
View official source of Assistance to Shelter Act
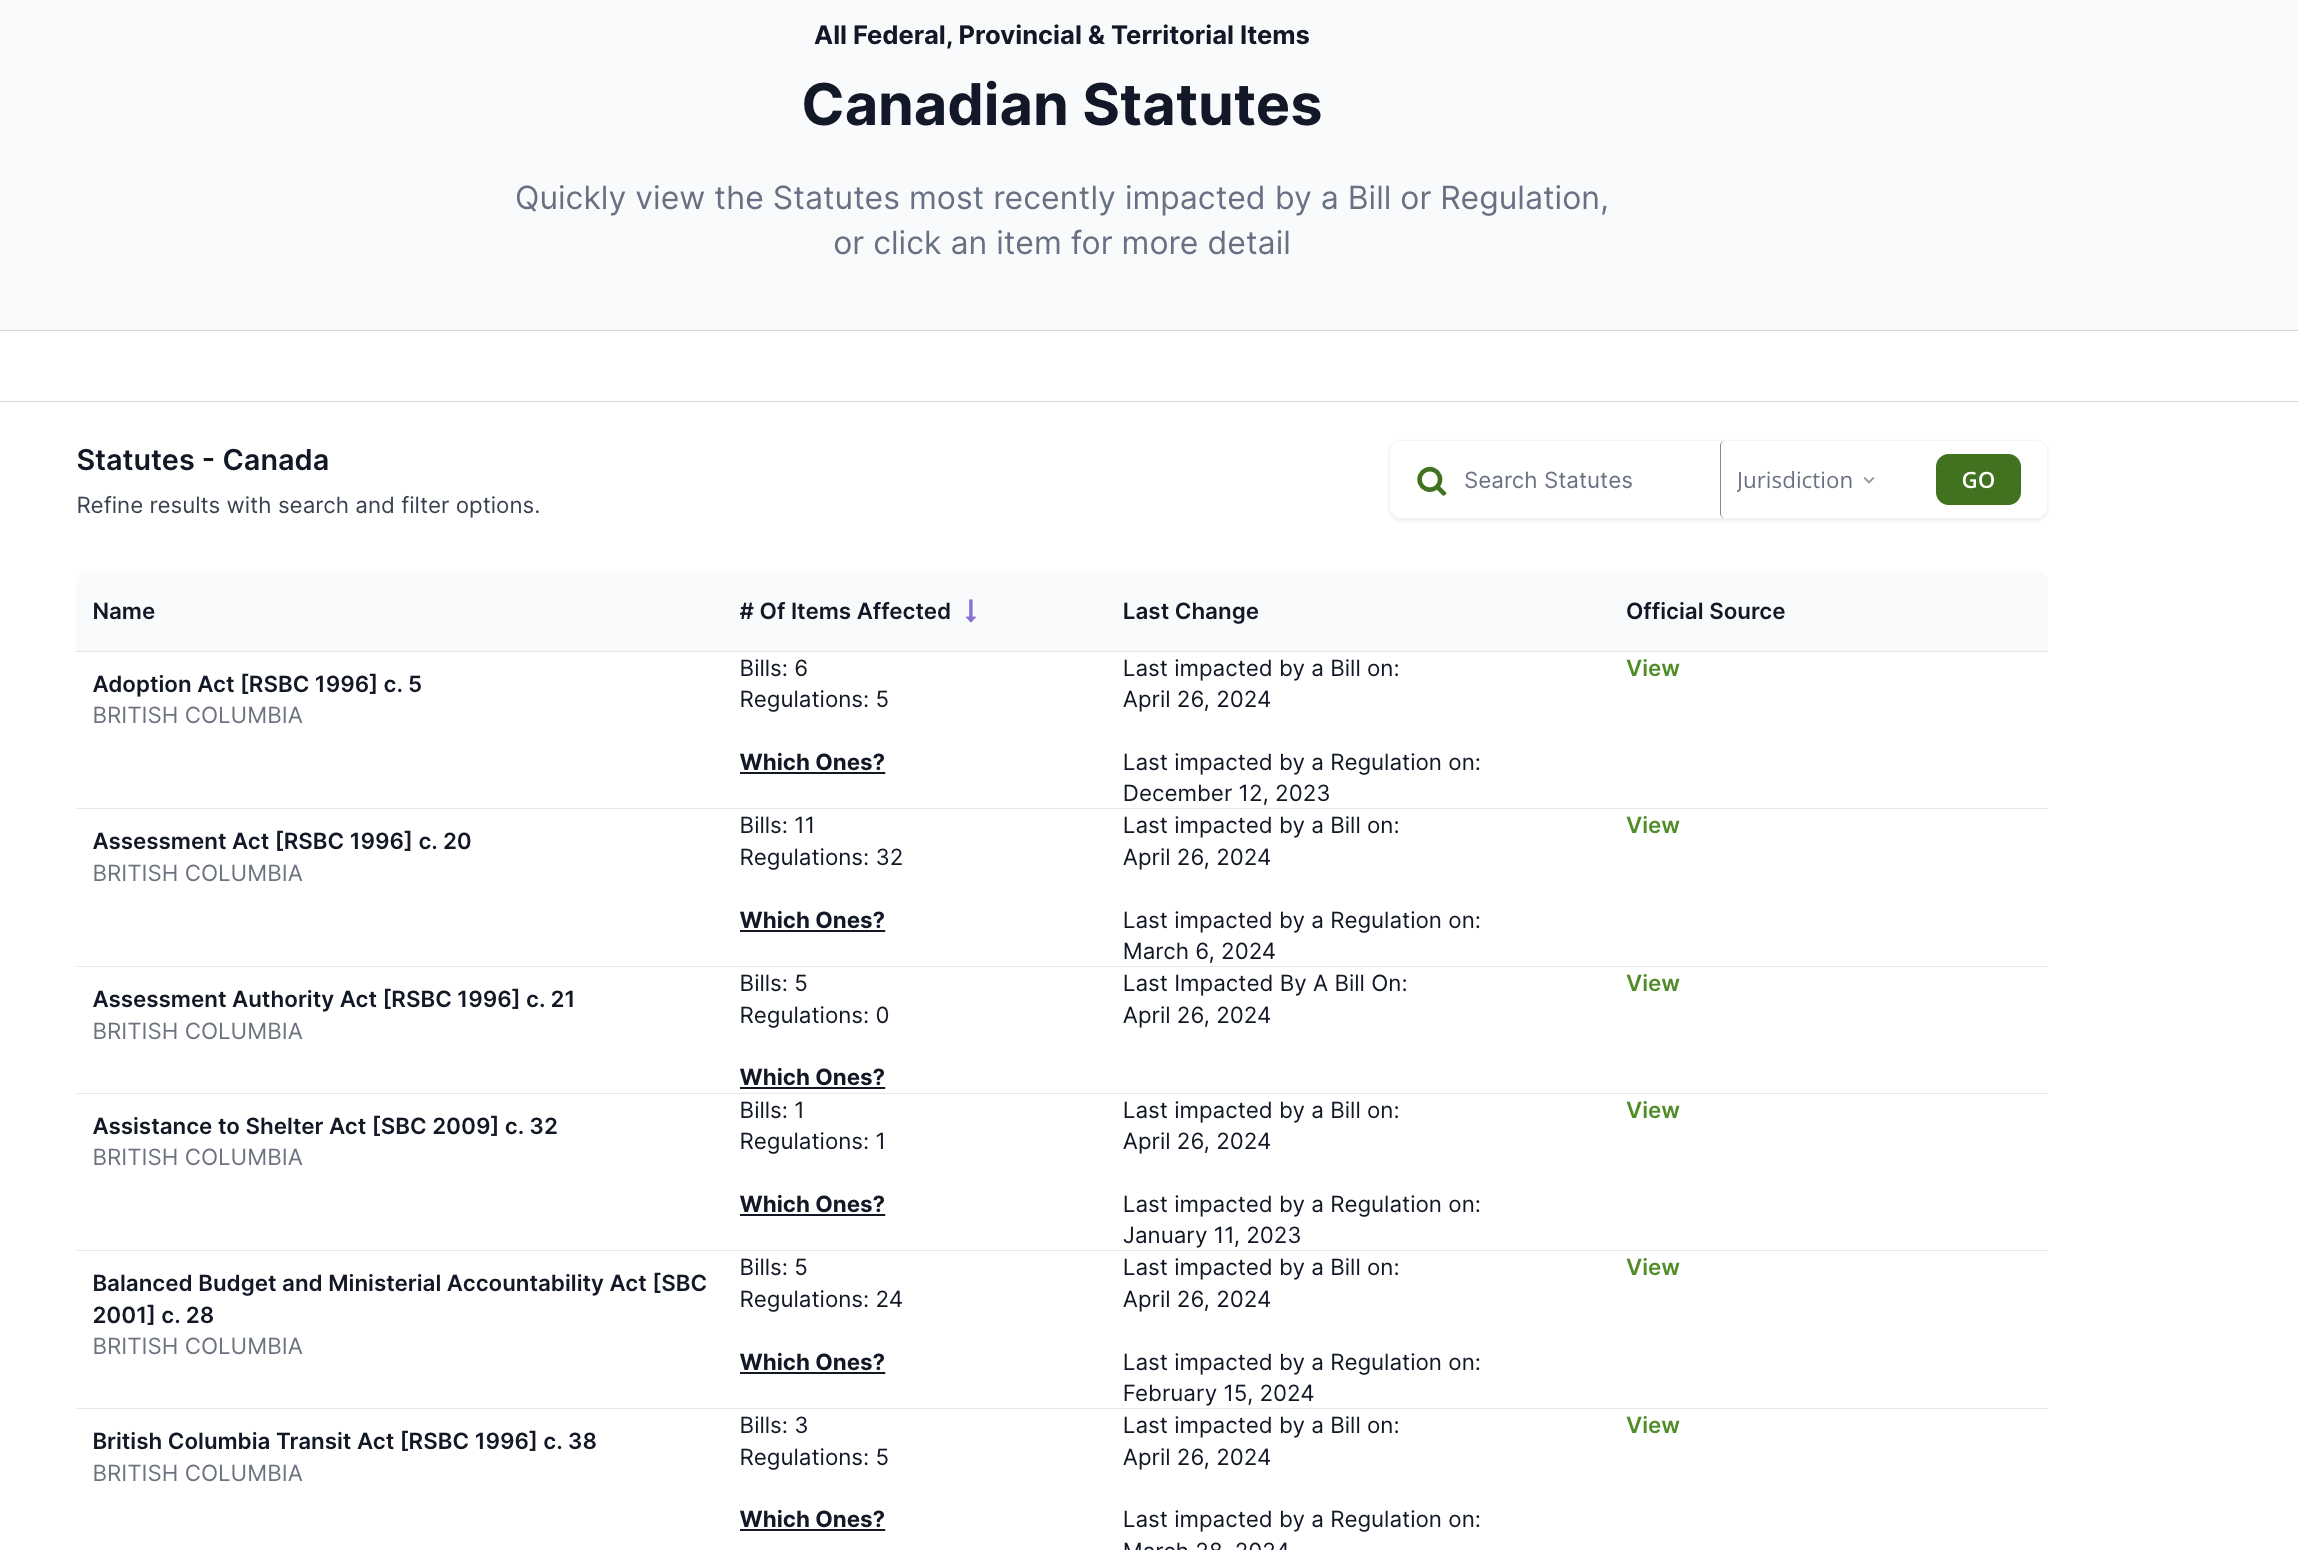click(x=1652, y=1110)
